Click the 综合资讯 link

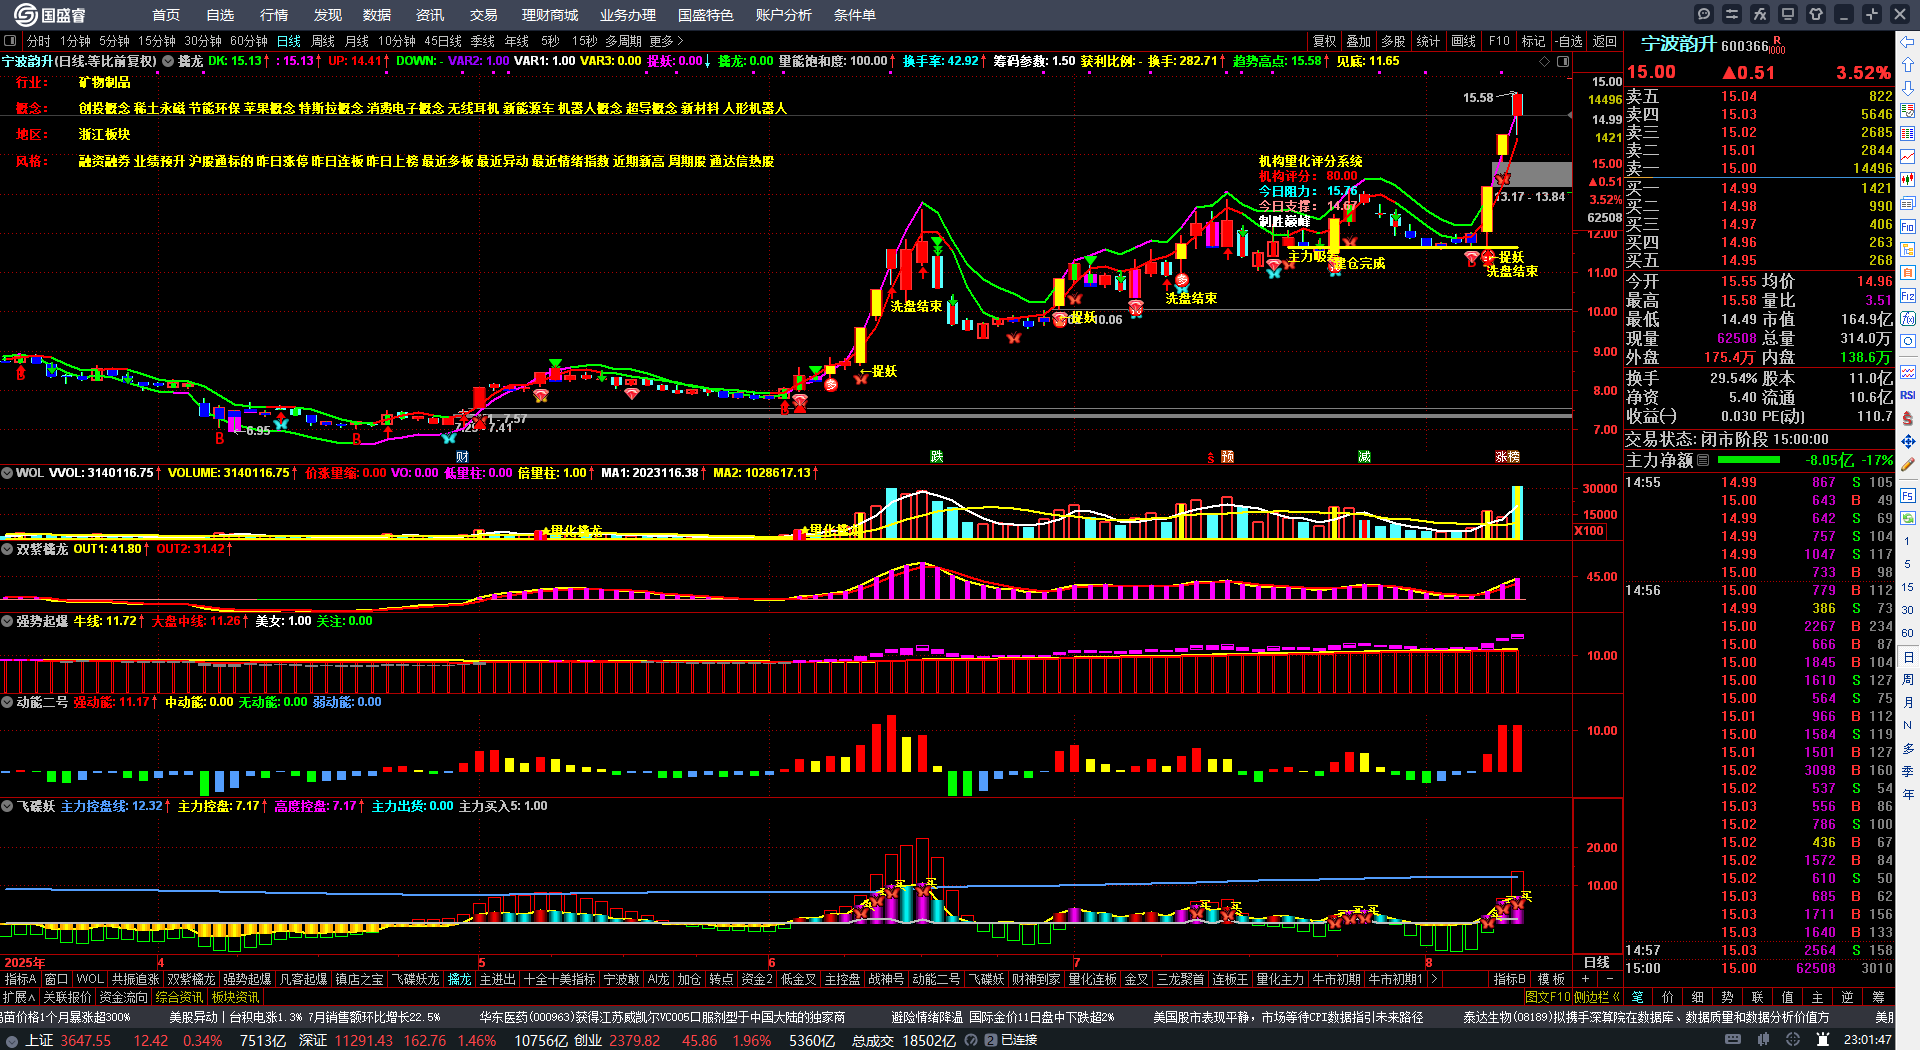[x=179, y=997]
